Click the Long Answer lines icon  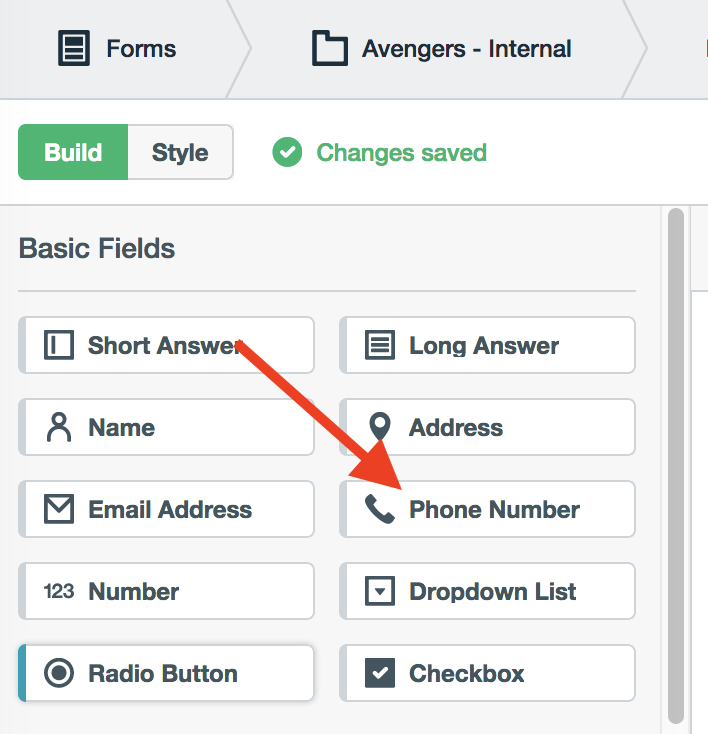(x=380, y=346)
